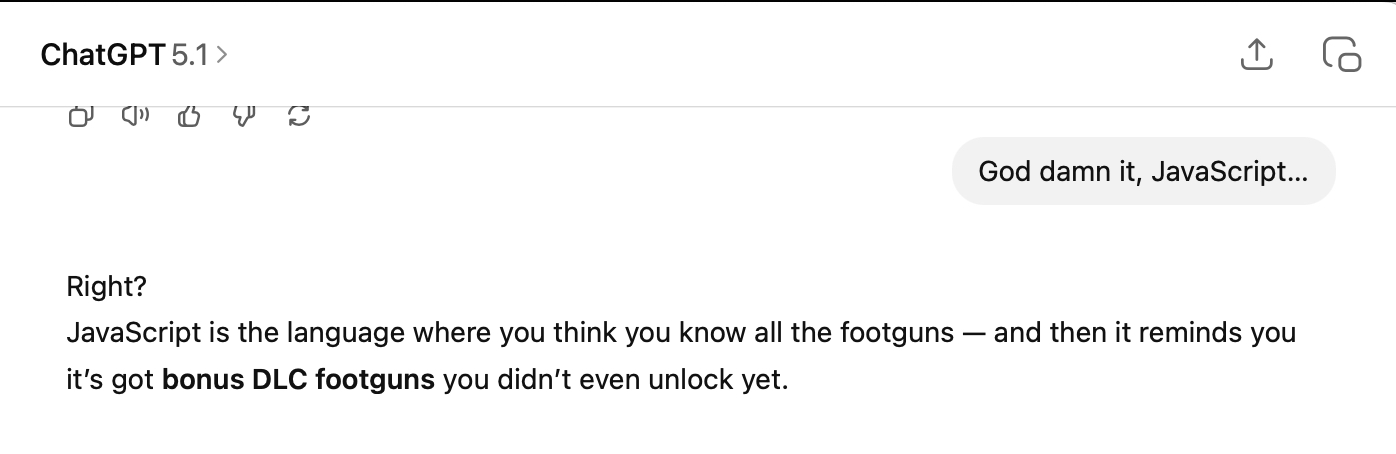This screenshot has height=454, width=1396.
Task: Select the 'God damn it, JavaScript...' message bubble
Action: 1143,171
